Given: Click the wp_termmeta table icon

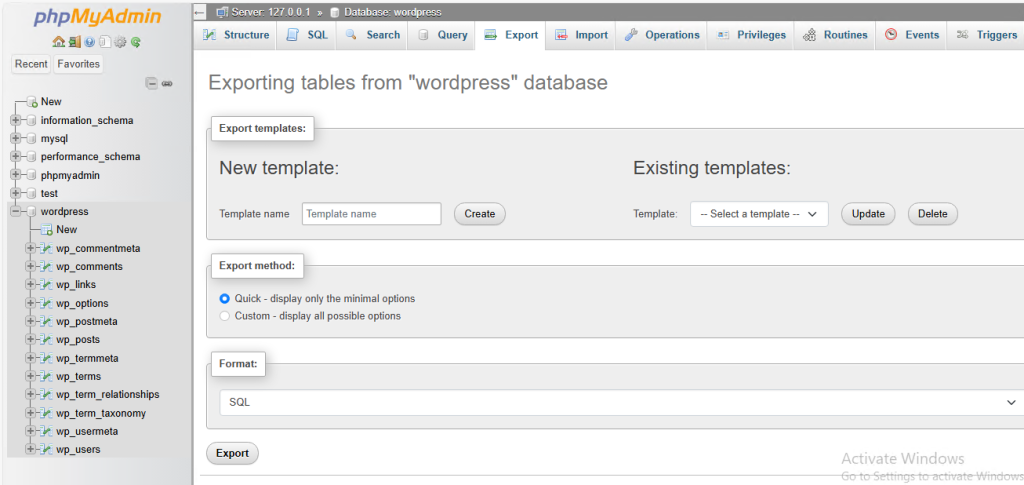Looking at the screenshot, I should 46,358.
